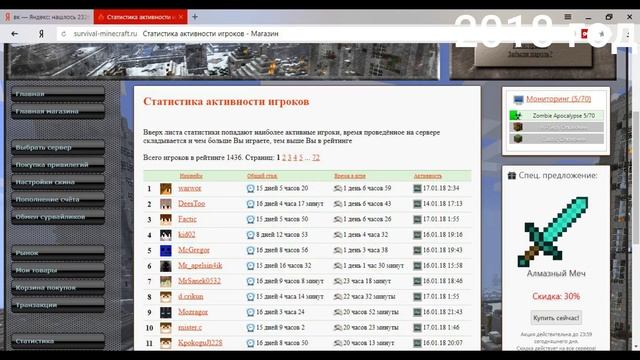Click McGregor's blue avatar
Viewport: 640px width, 360px height.
166,250
